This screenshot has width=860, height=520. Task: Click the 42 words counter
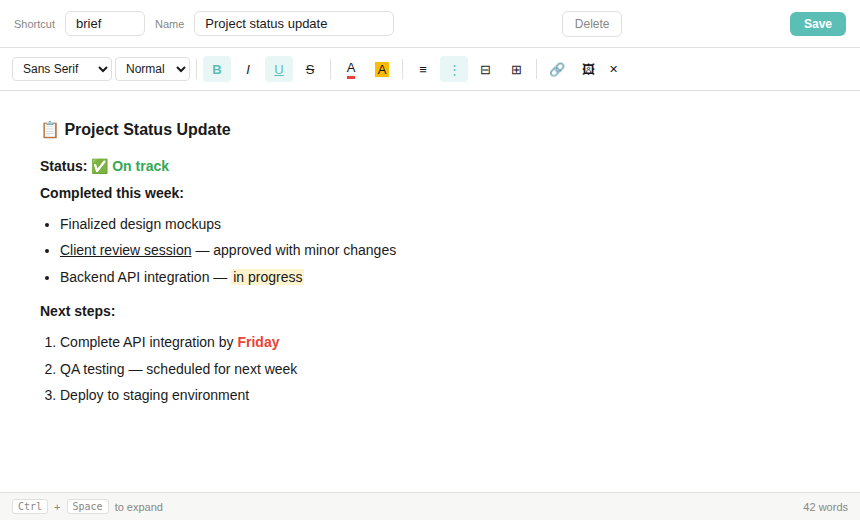[825, 507]
